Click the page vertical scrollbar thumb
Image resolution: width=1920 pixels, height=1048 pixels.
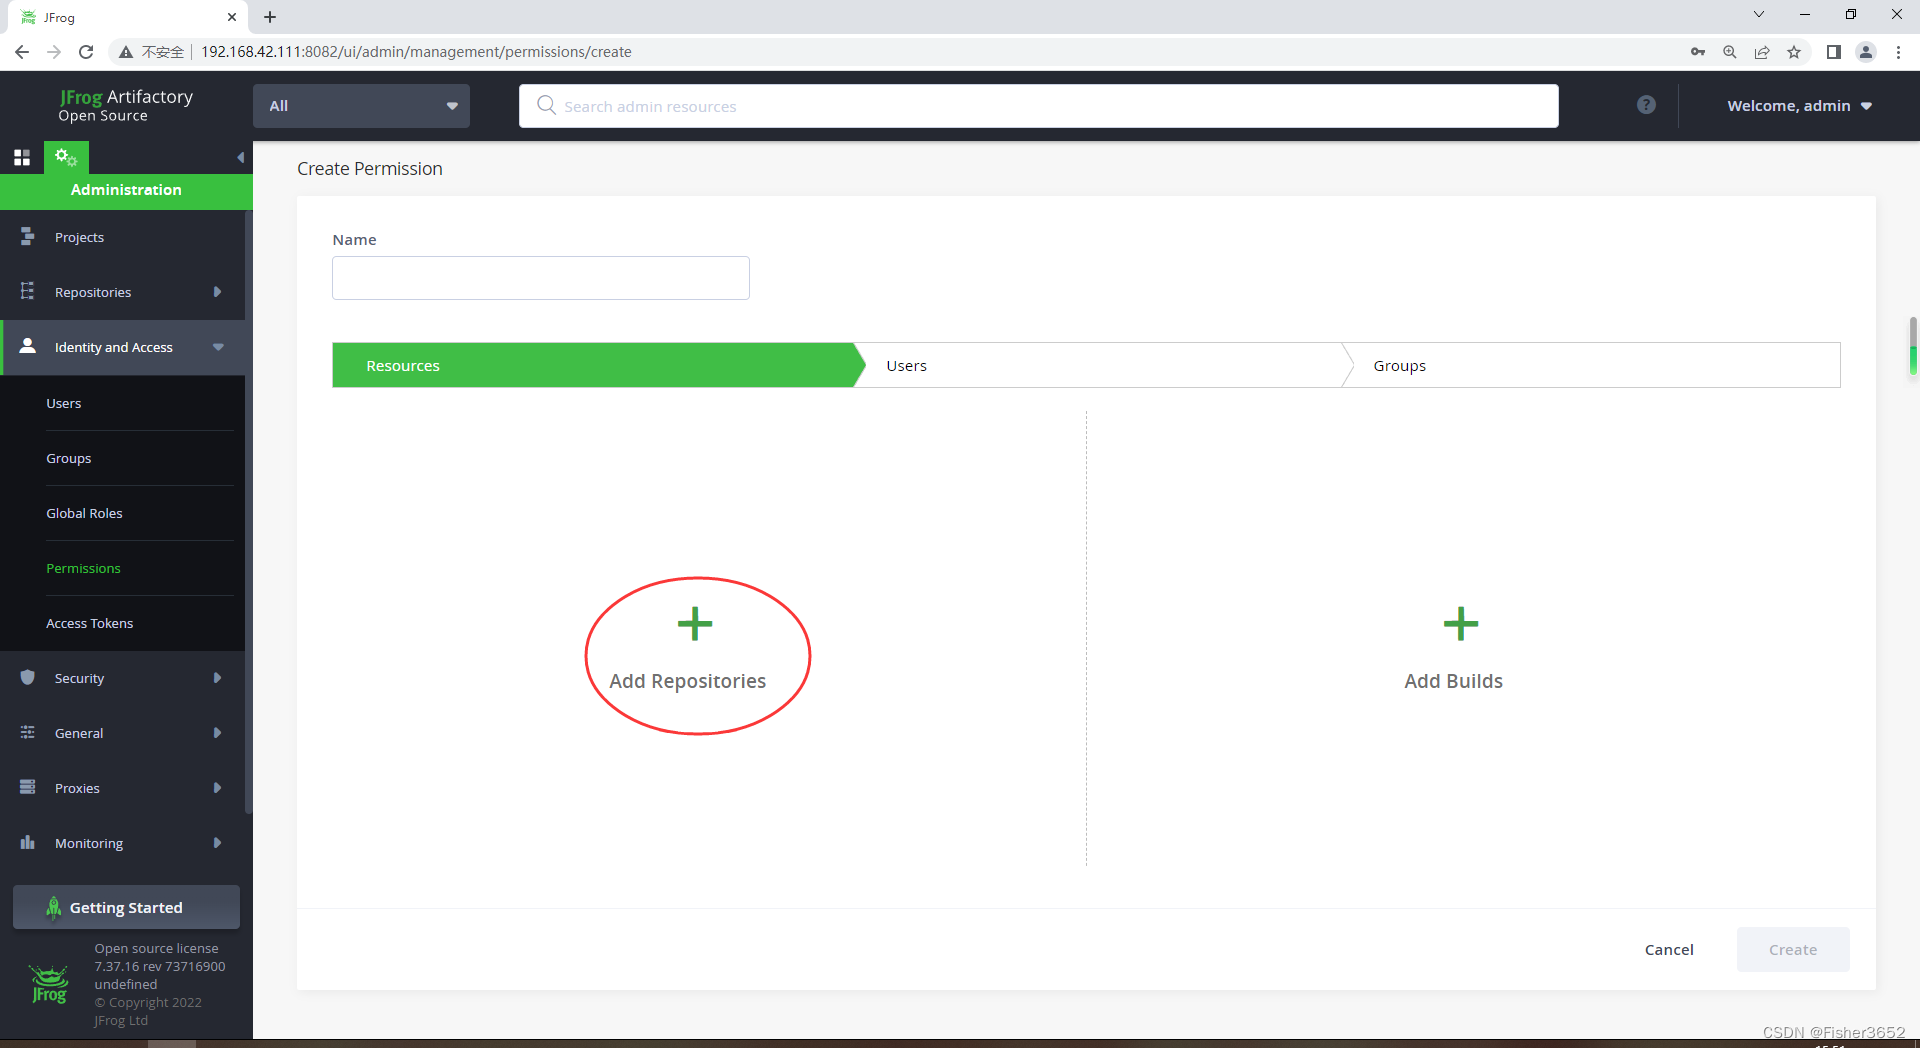[1913, 345]
